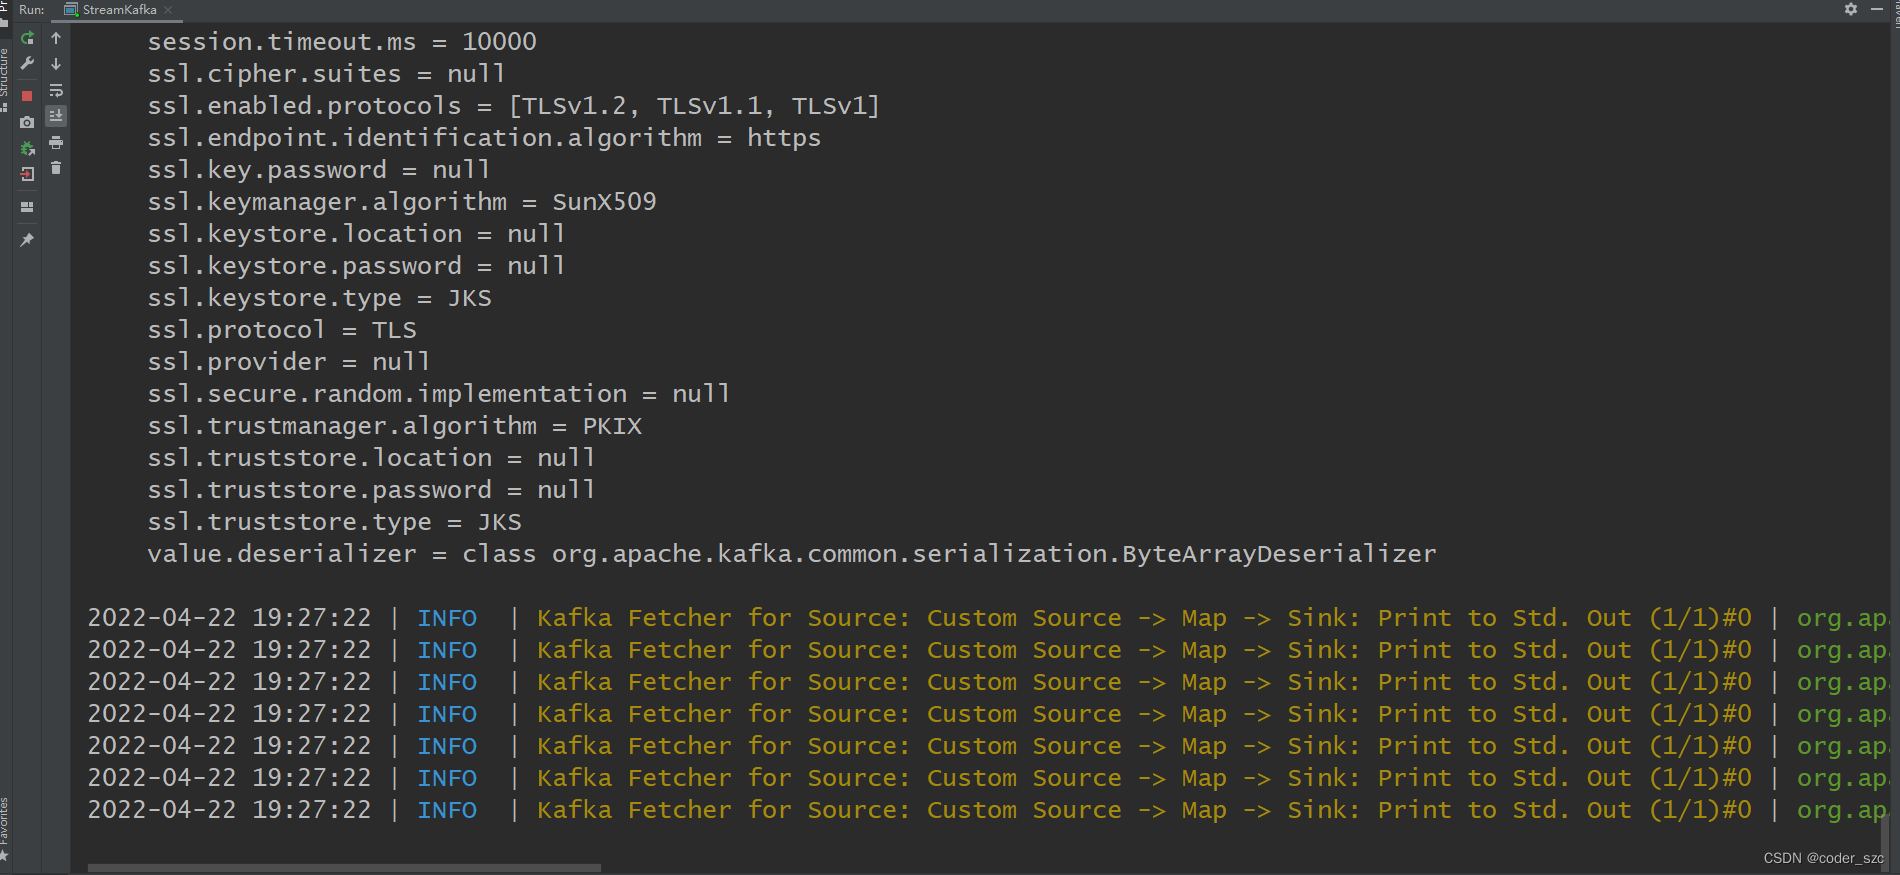The height and width of the screenshot is (875, 1900).
Task: Click the down arrow console navigation icon
Action: [x=56, y=64]
